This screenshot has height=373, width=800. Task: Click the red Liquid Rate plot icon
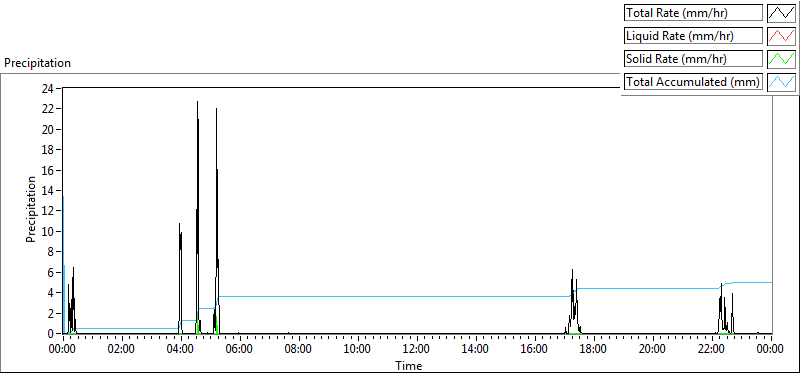pos(782,36)
